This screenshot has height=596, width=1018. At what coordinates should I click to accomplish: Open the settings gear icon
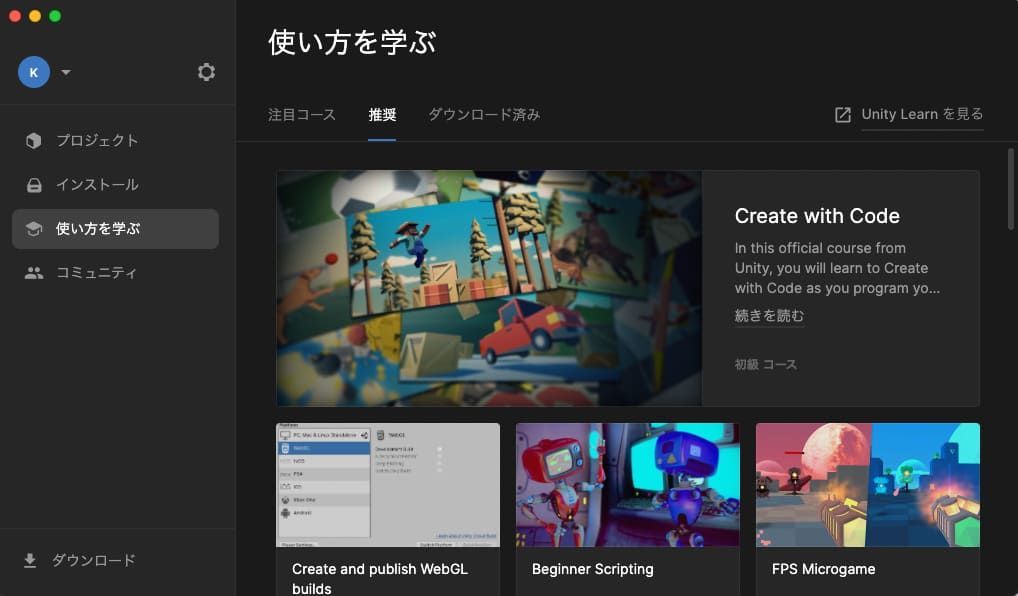(206, 72)
